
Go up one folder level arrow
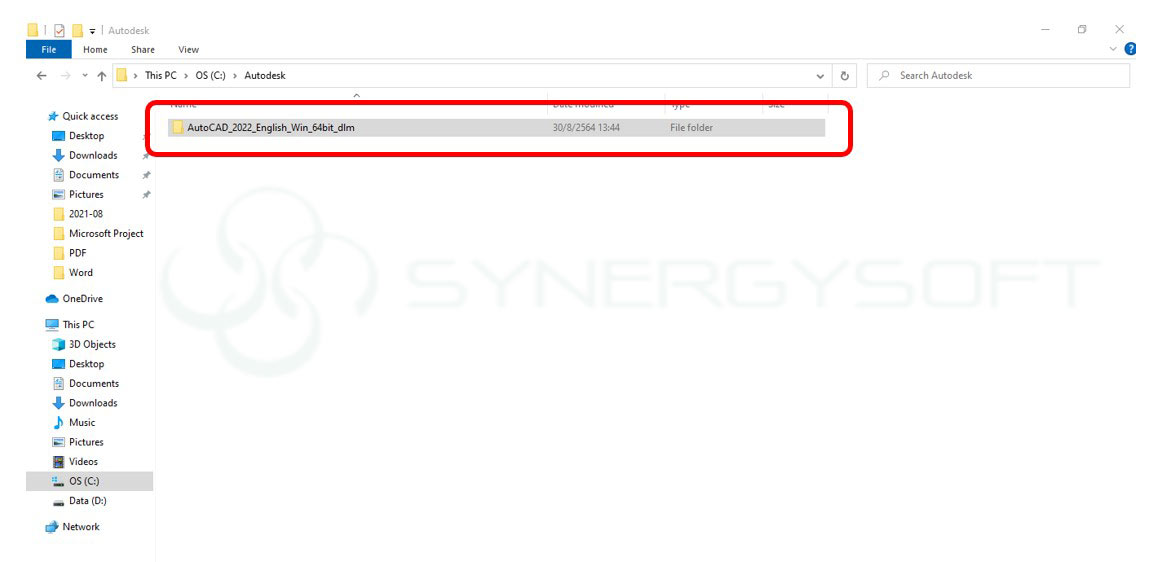click(101, 76)
